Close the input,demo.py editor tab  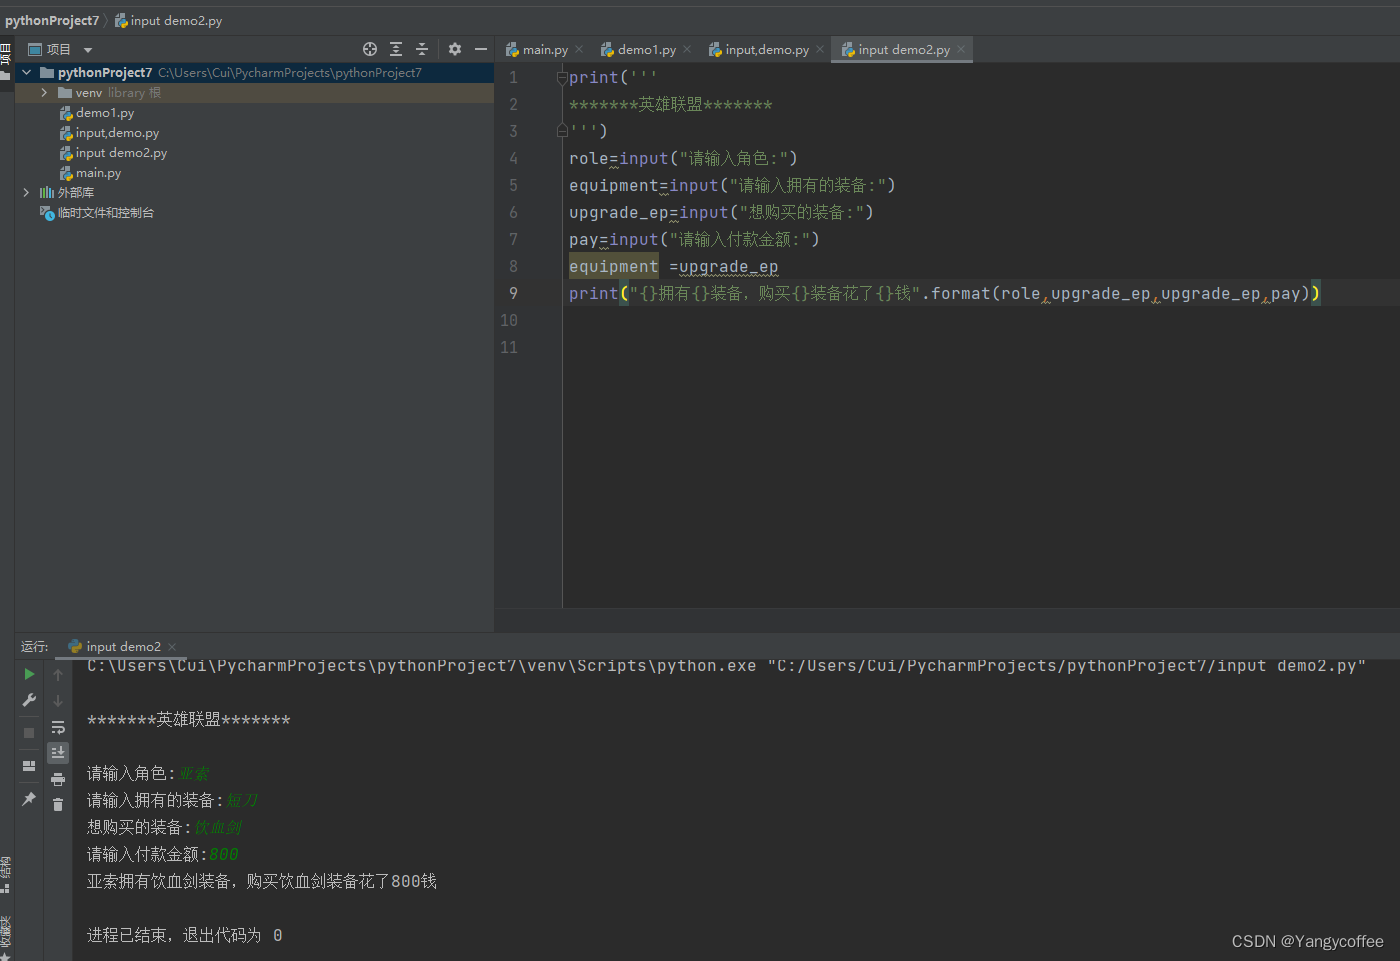click(x=820, y=49)
